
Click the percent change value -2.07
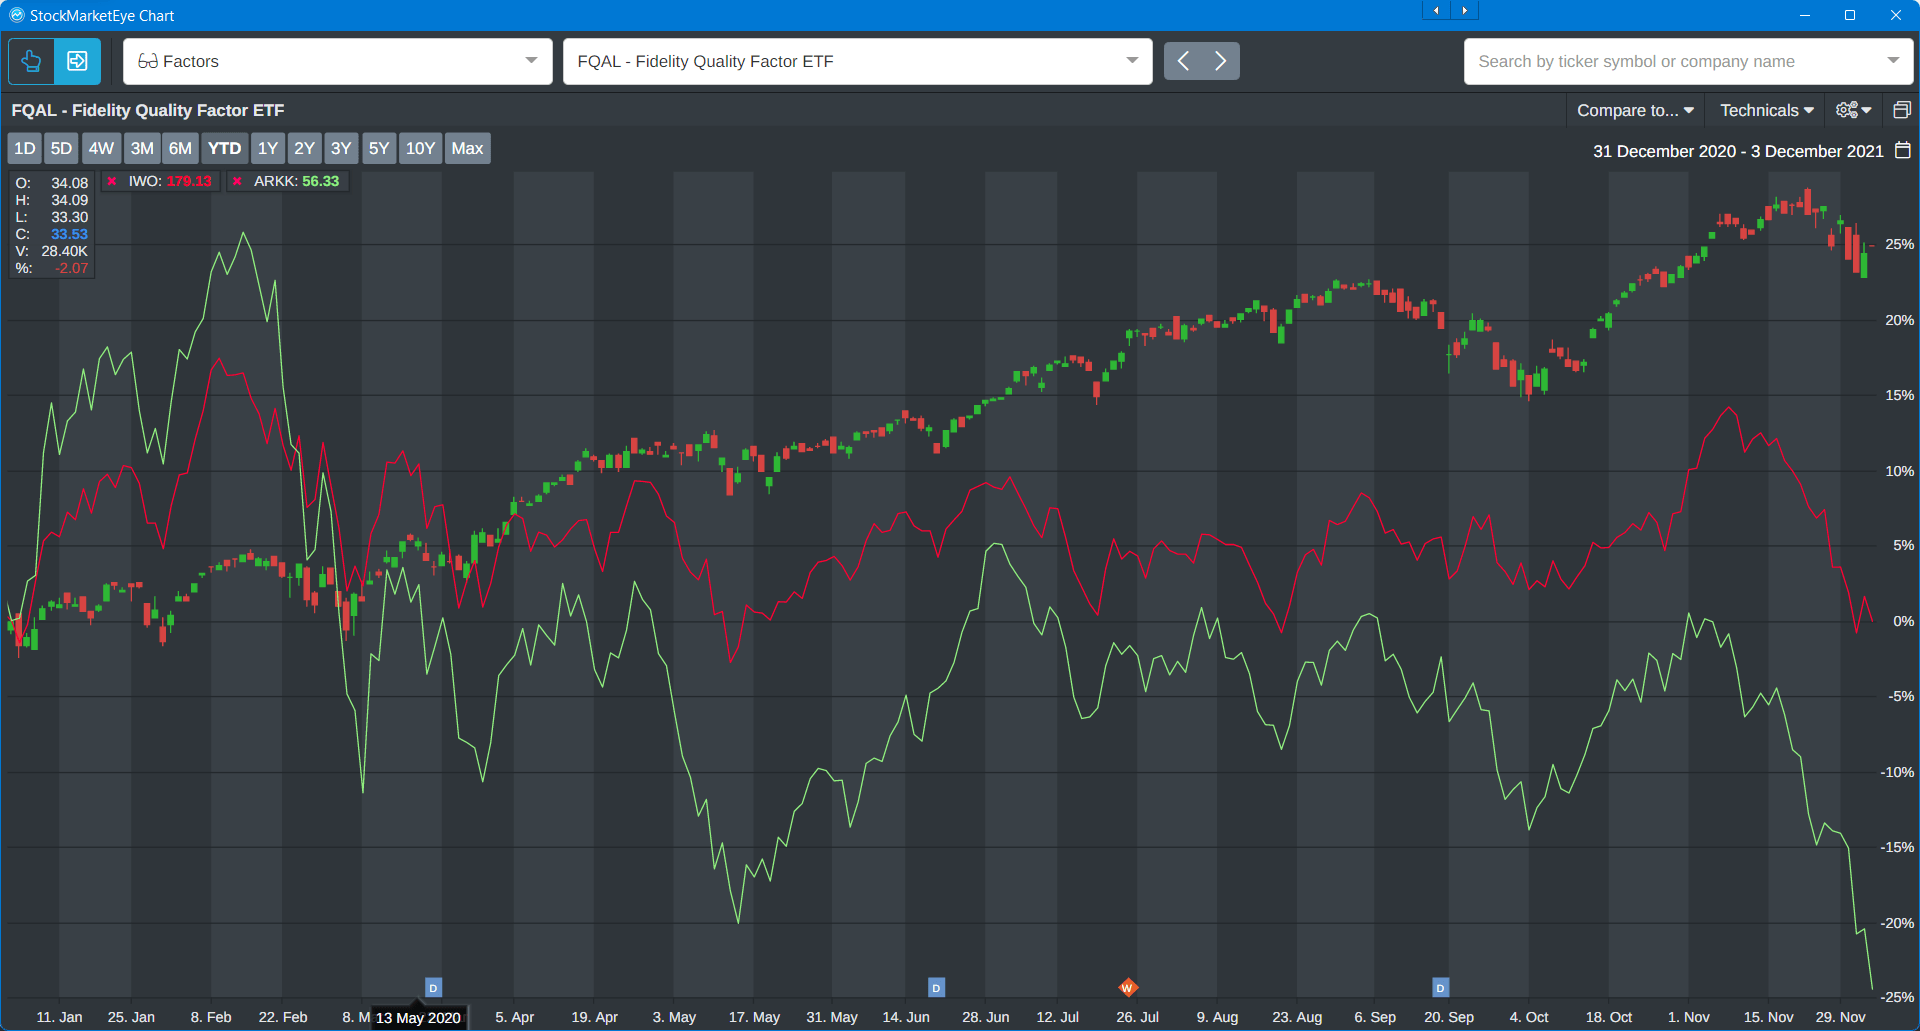(x=72, y=268)
